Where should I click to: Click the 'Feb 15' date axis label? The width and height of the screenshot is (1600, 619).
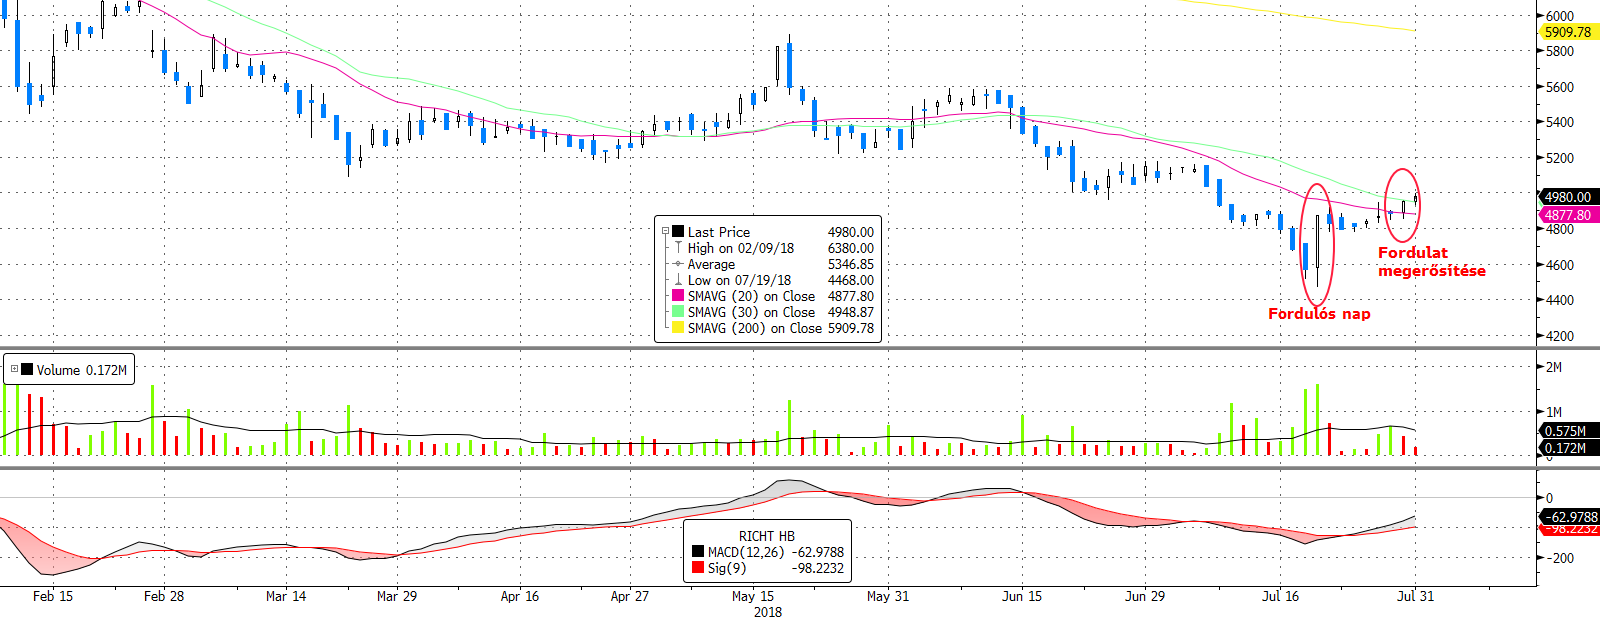pos(53,596)
